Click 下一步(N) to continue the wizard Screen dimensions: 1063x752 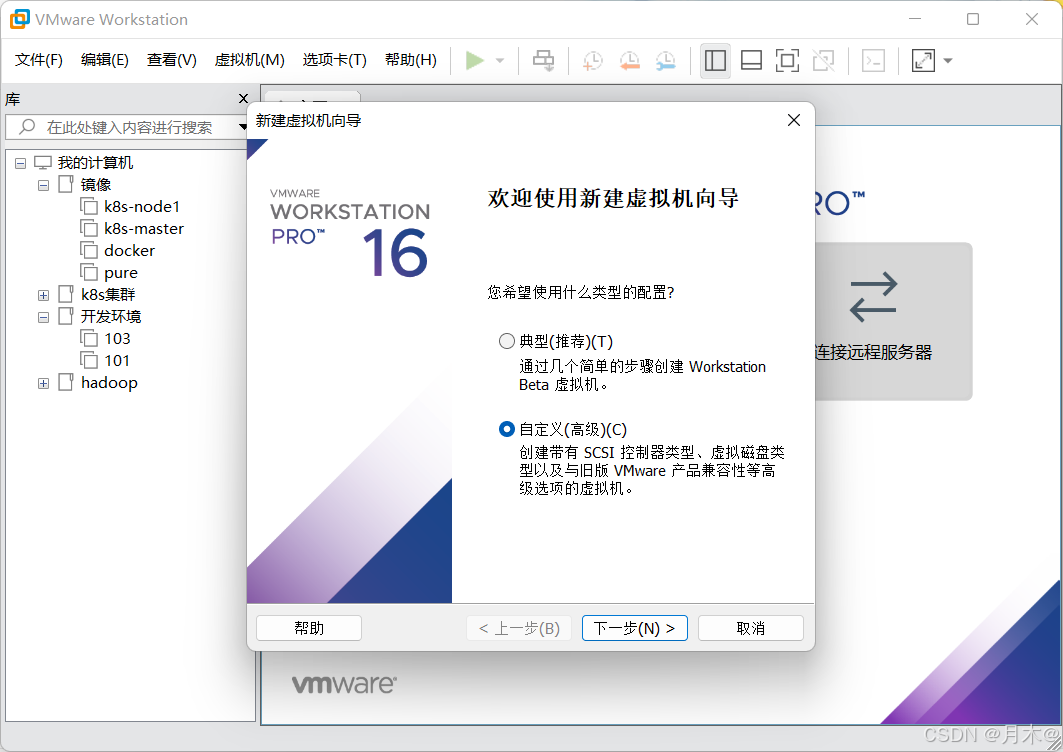[x=635, y=628]
